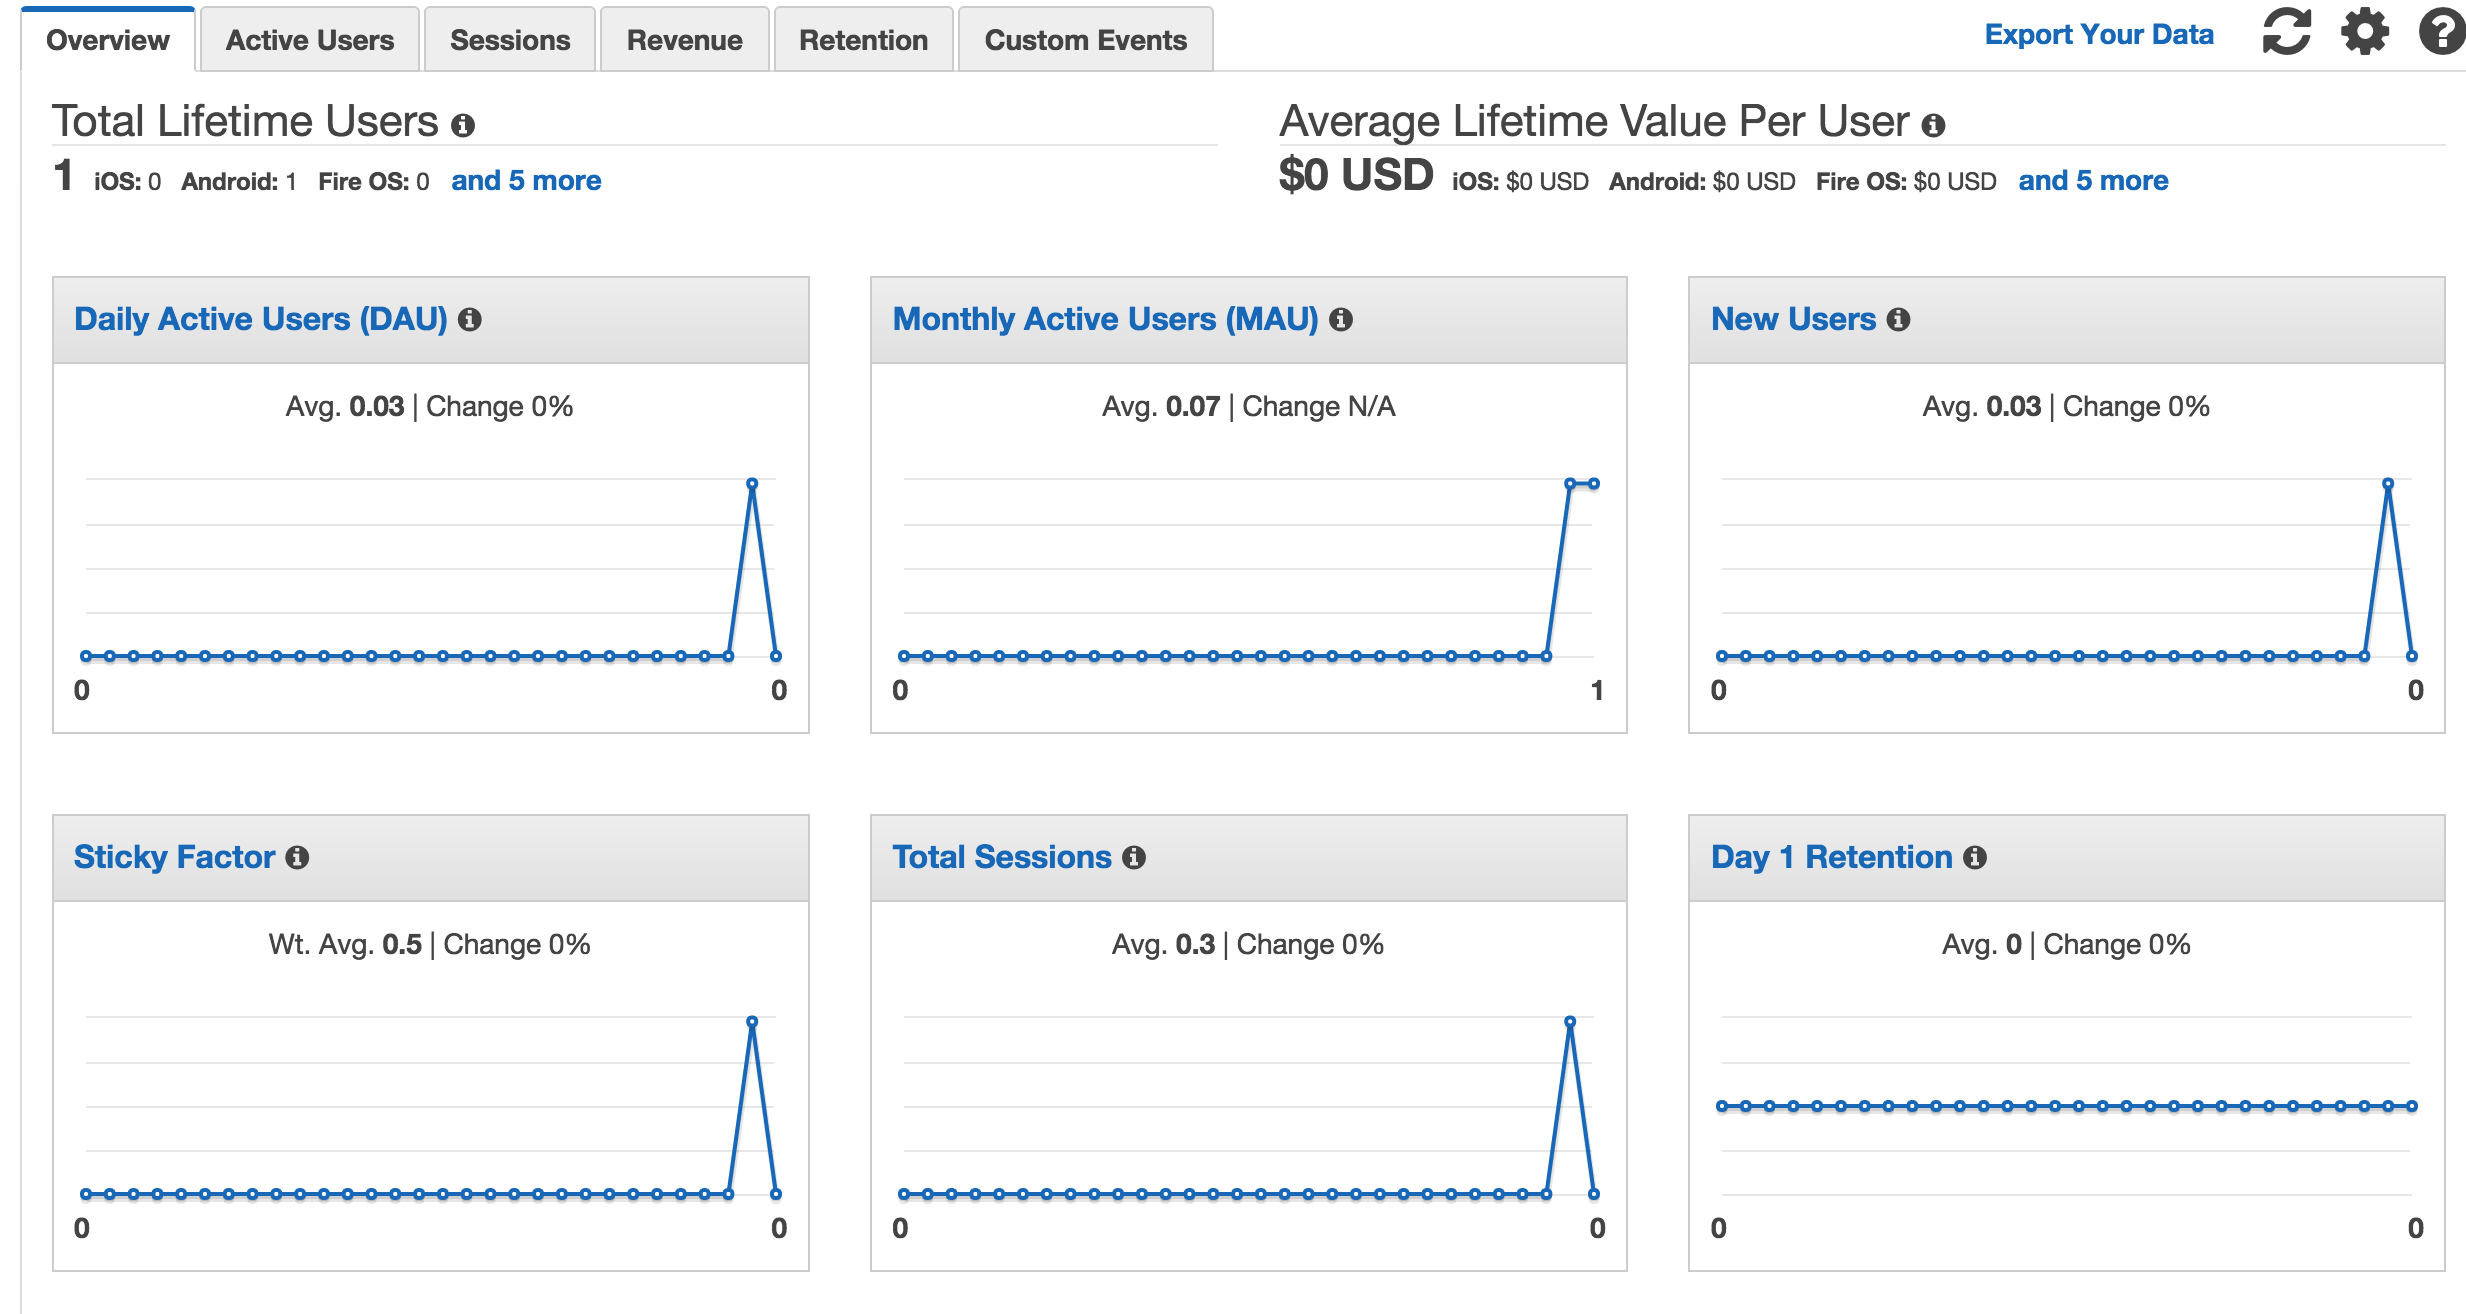Screen dimensions: 2466x1314
Task: Expand 'and 5 more' under Total Lifetime Users
Action: [527, 180]
